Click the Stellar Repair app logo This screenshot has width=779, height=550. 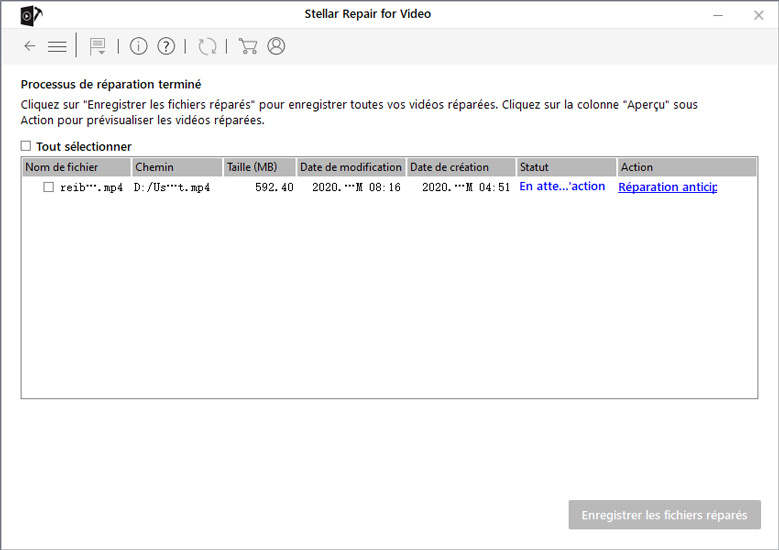31,15
